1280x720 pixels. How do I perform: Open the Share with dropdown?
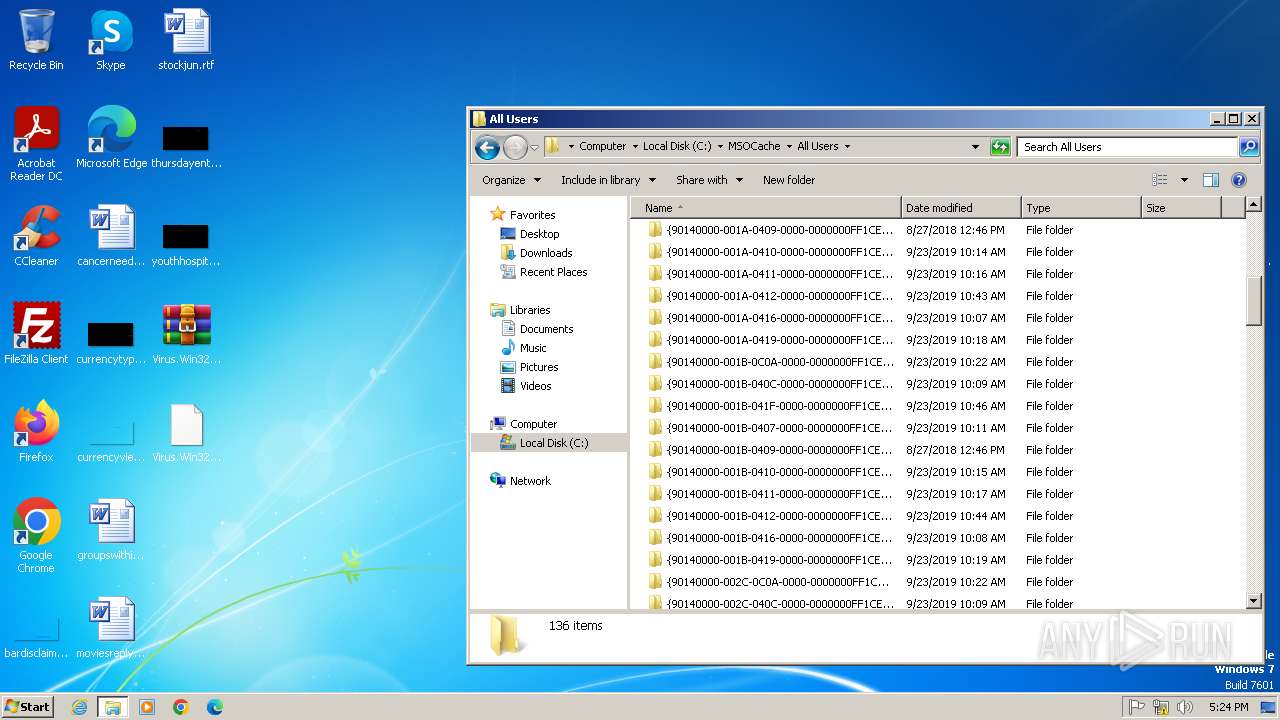(x=709, y=180)
